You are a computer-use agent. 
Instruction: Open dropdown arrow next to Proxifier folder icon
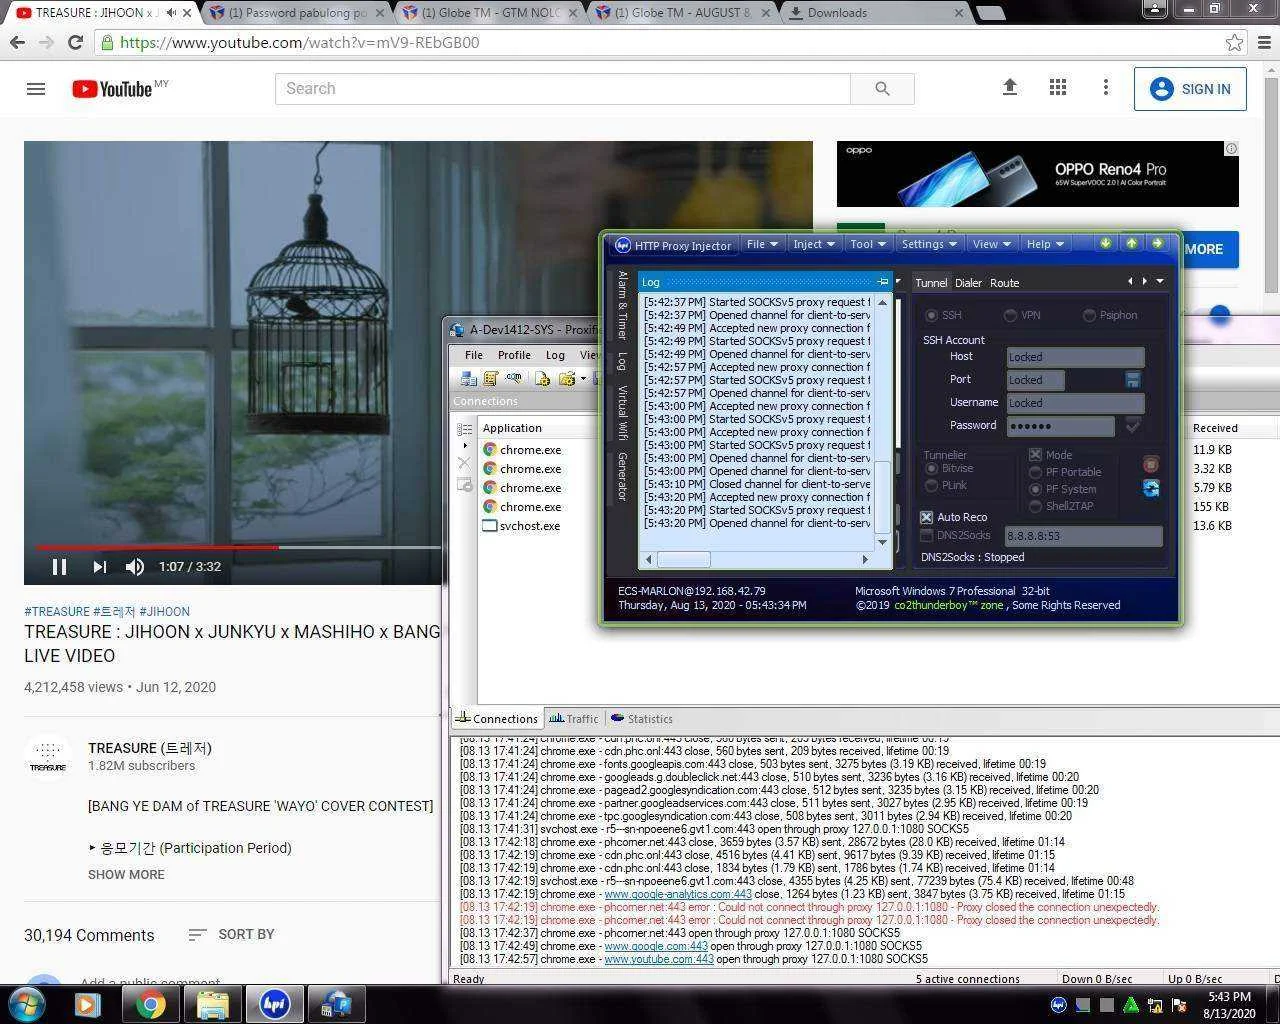tap(583, 379)
